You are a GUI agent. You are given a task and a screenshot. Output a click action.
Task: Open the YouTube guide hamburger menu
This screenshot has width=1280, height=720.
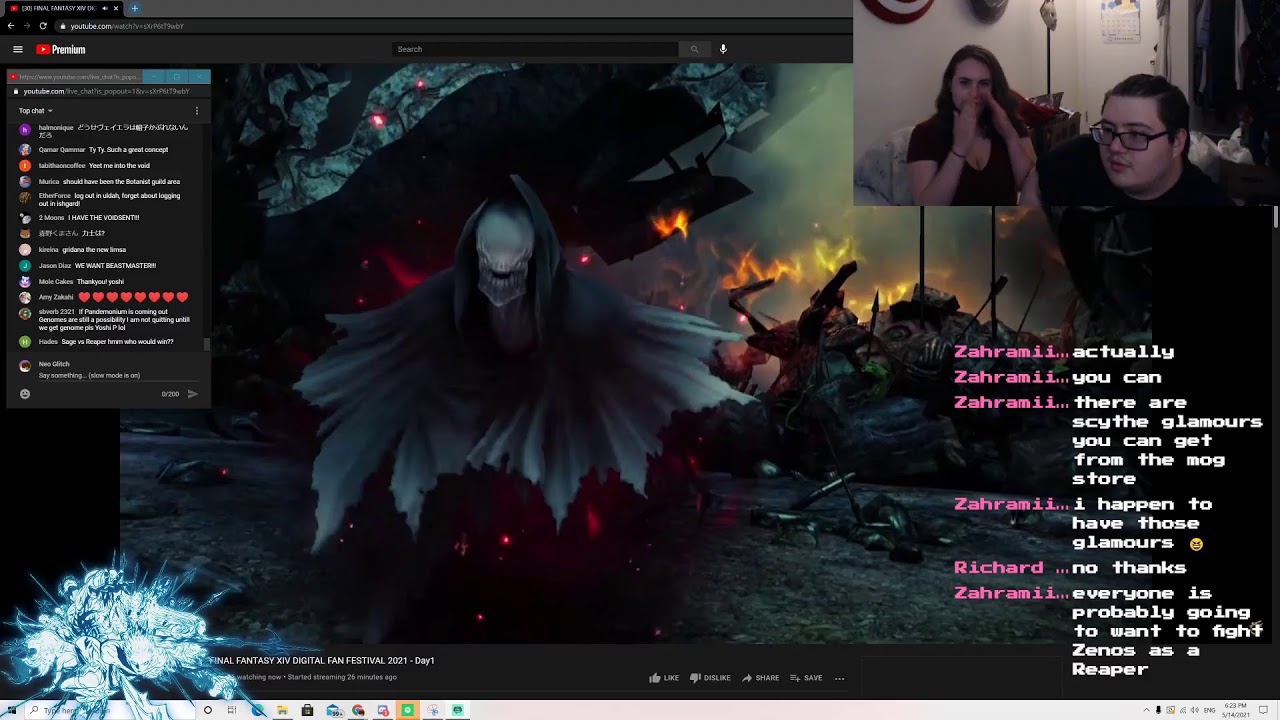tap(17, 49)
